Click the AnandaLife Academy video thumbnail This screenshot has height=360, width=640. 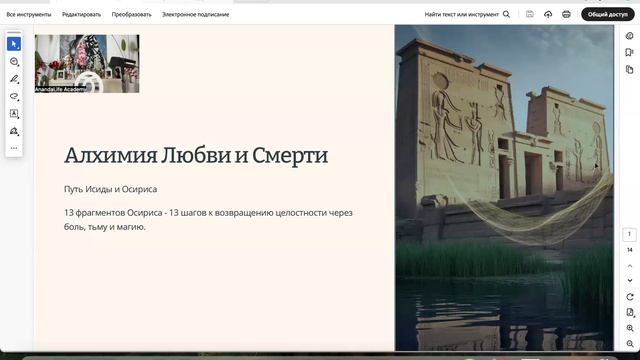point(87,64)
